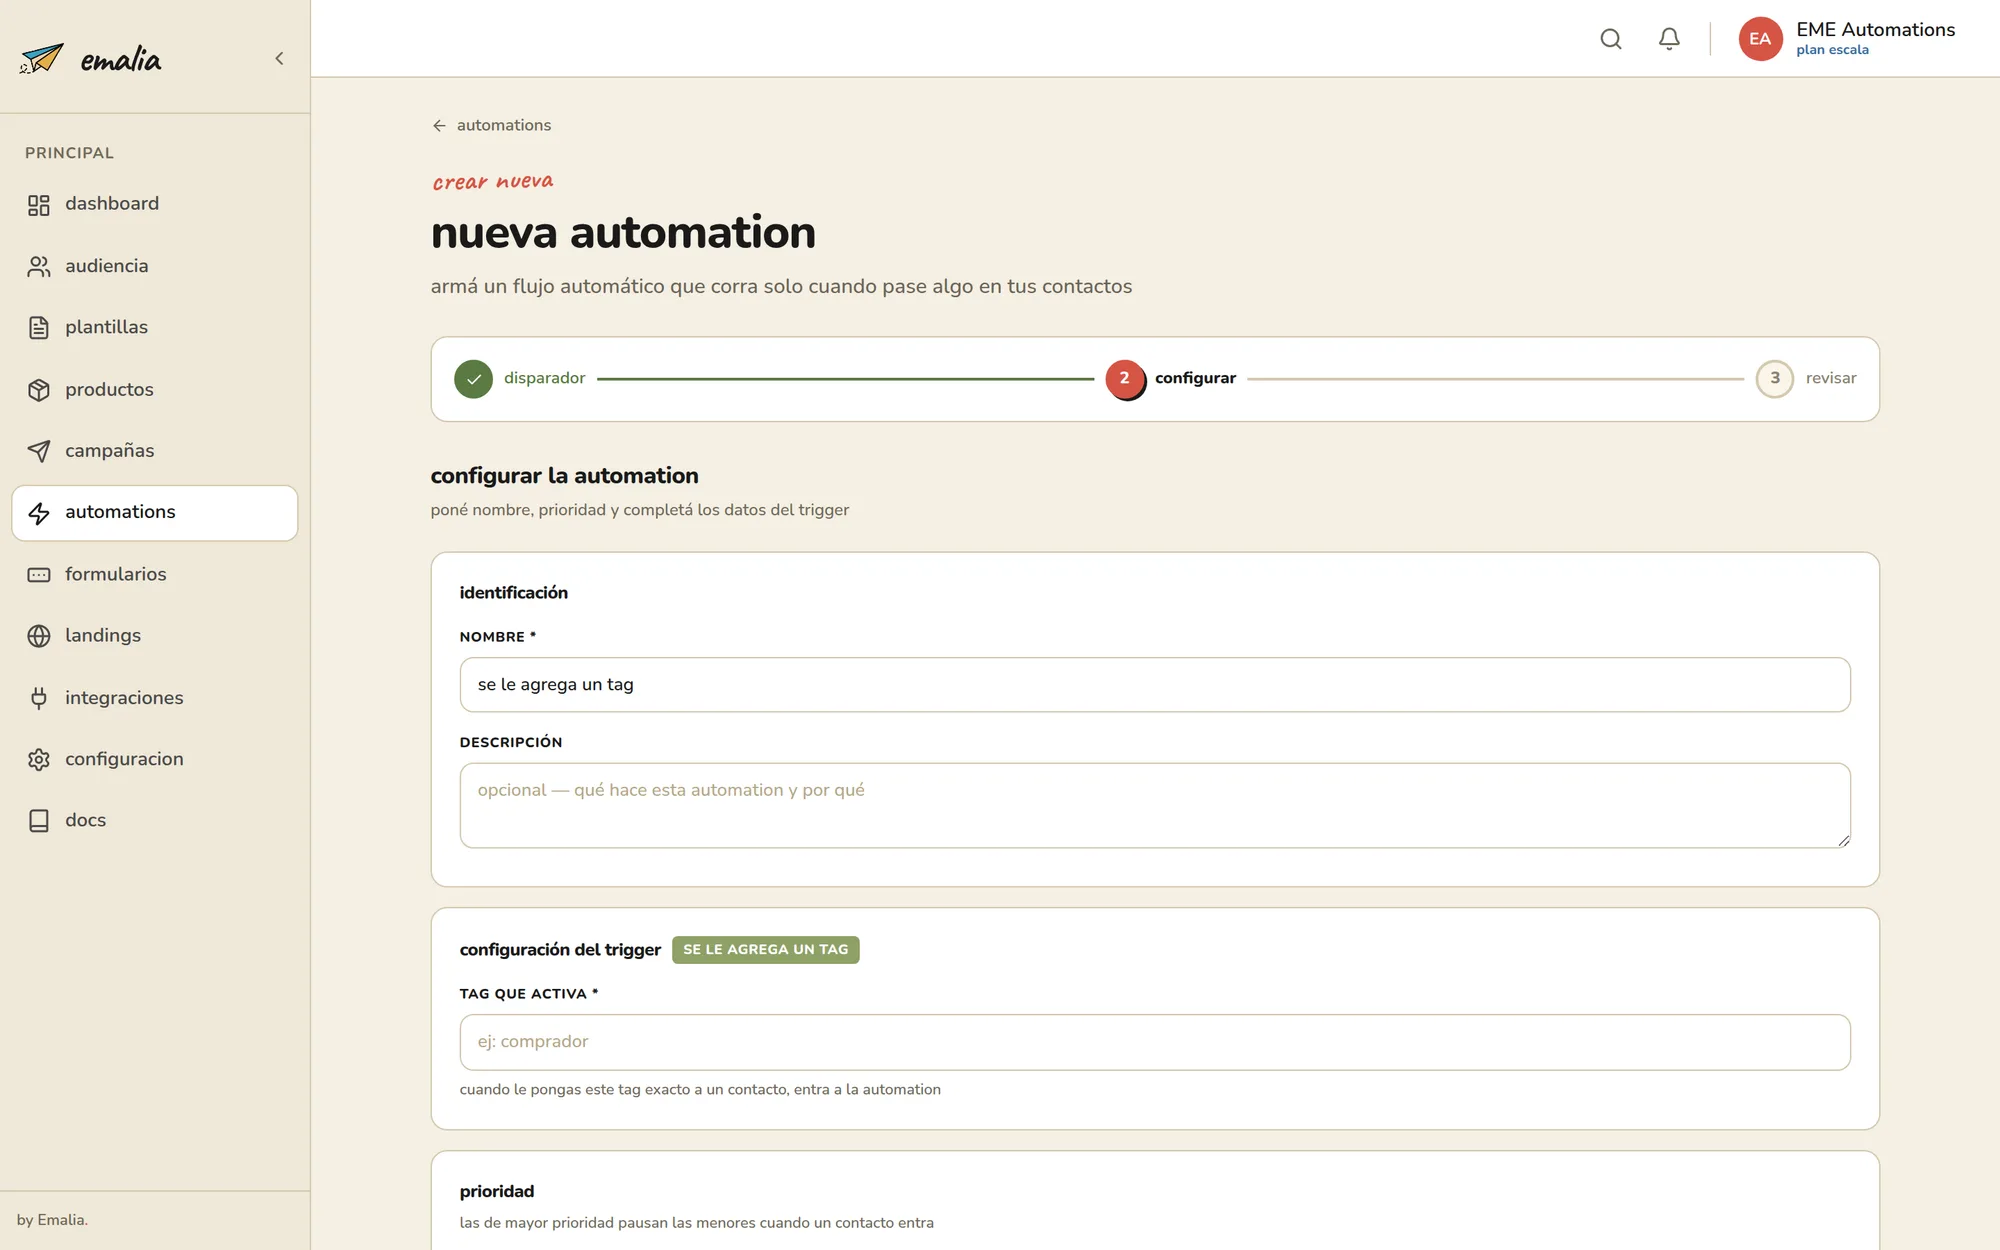
Task: Click the prioridad section heading
Action: [x=497, y=1192]
